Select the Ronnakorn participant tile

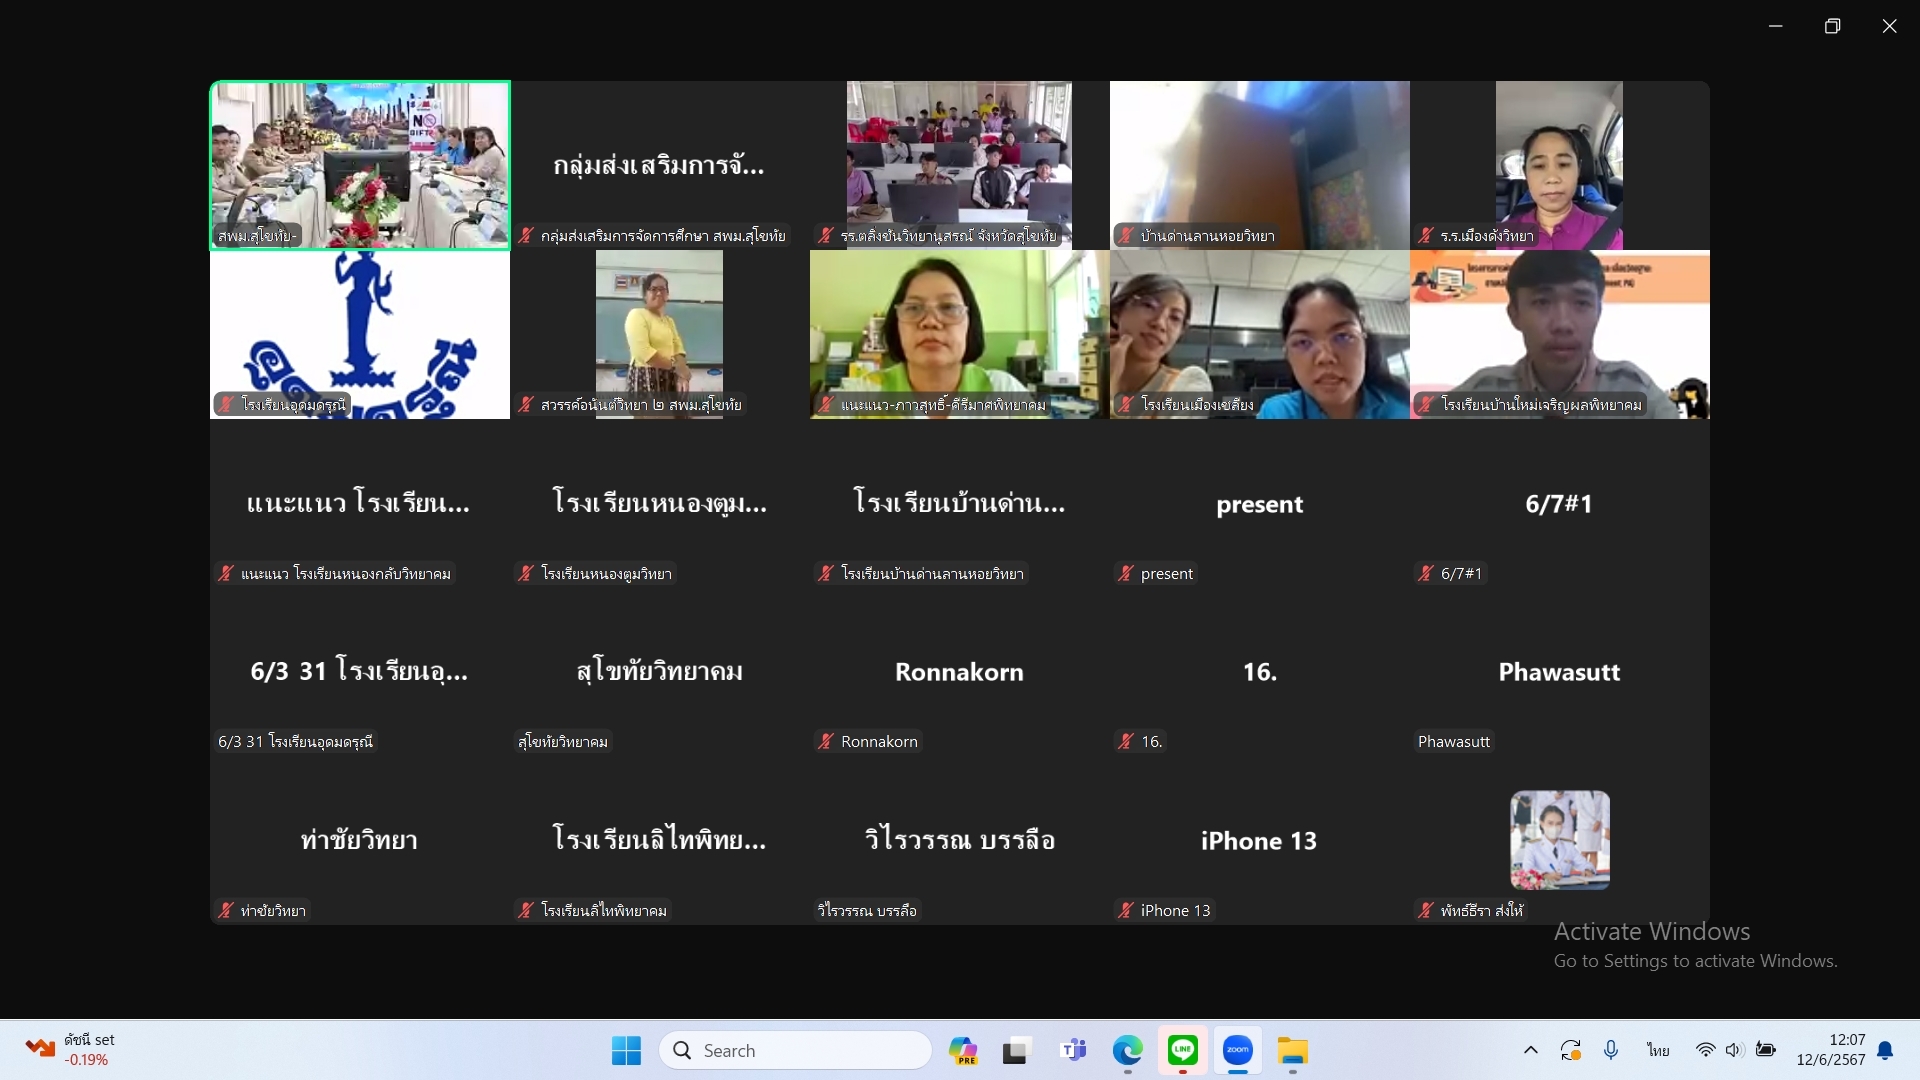(x=959, y=672)
